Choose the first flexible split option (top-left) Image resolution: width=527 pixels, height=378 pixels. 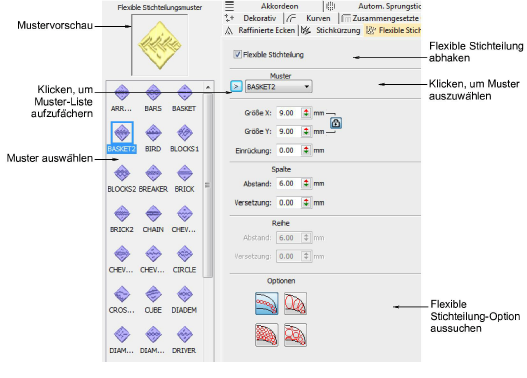tap(267, 303)
